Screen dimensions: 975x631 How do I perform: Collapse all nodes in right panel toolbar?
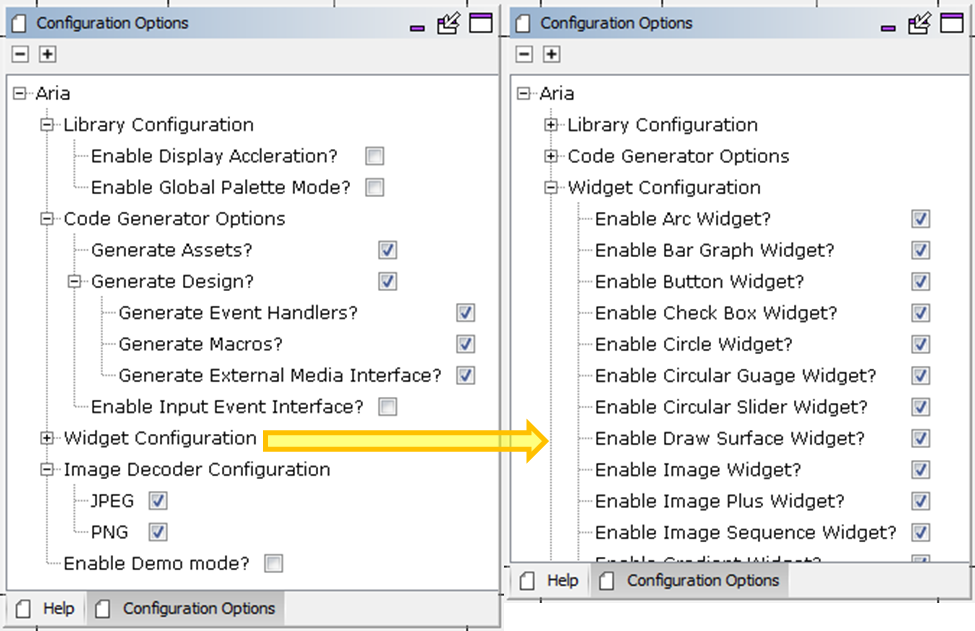(x=524, y=54)
